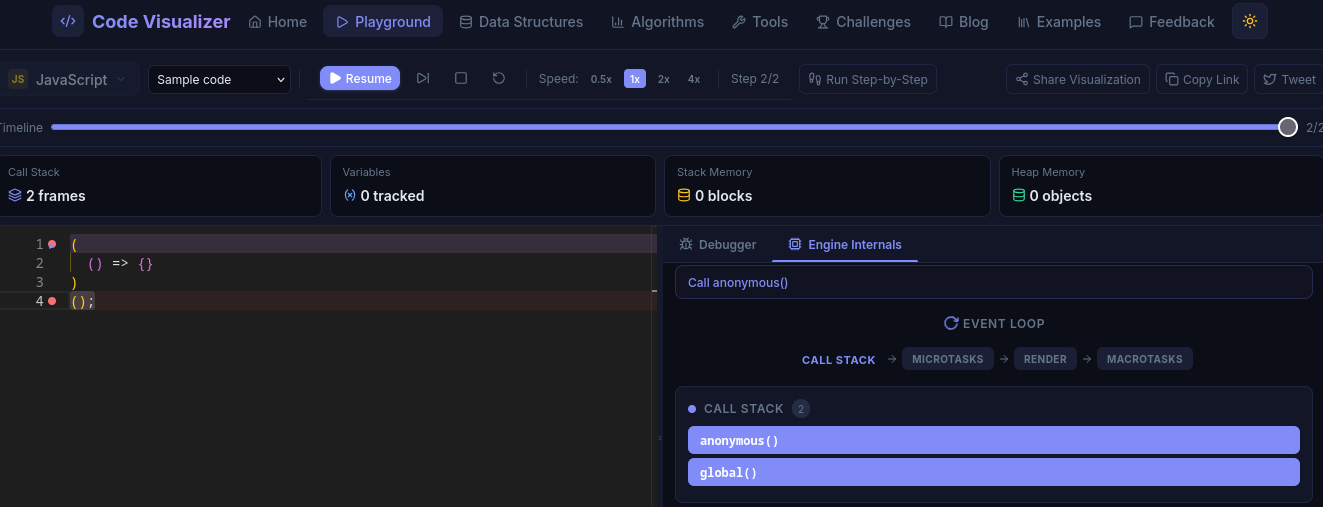Click the arrow function code on line 2

[x=120, y=263]
